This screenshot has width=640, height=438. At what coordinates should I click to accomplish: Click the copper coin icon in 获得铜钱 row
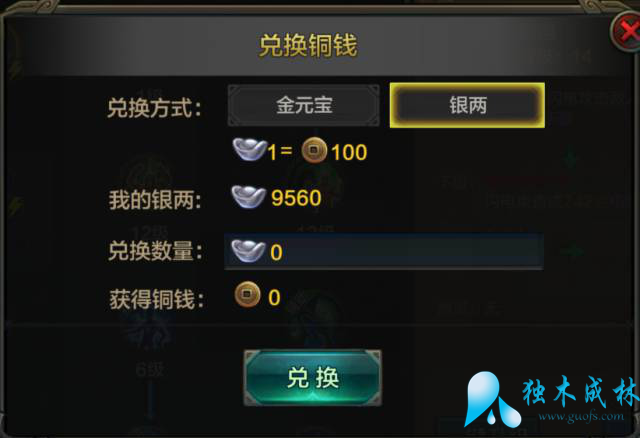click(x=247, y=294)
